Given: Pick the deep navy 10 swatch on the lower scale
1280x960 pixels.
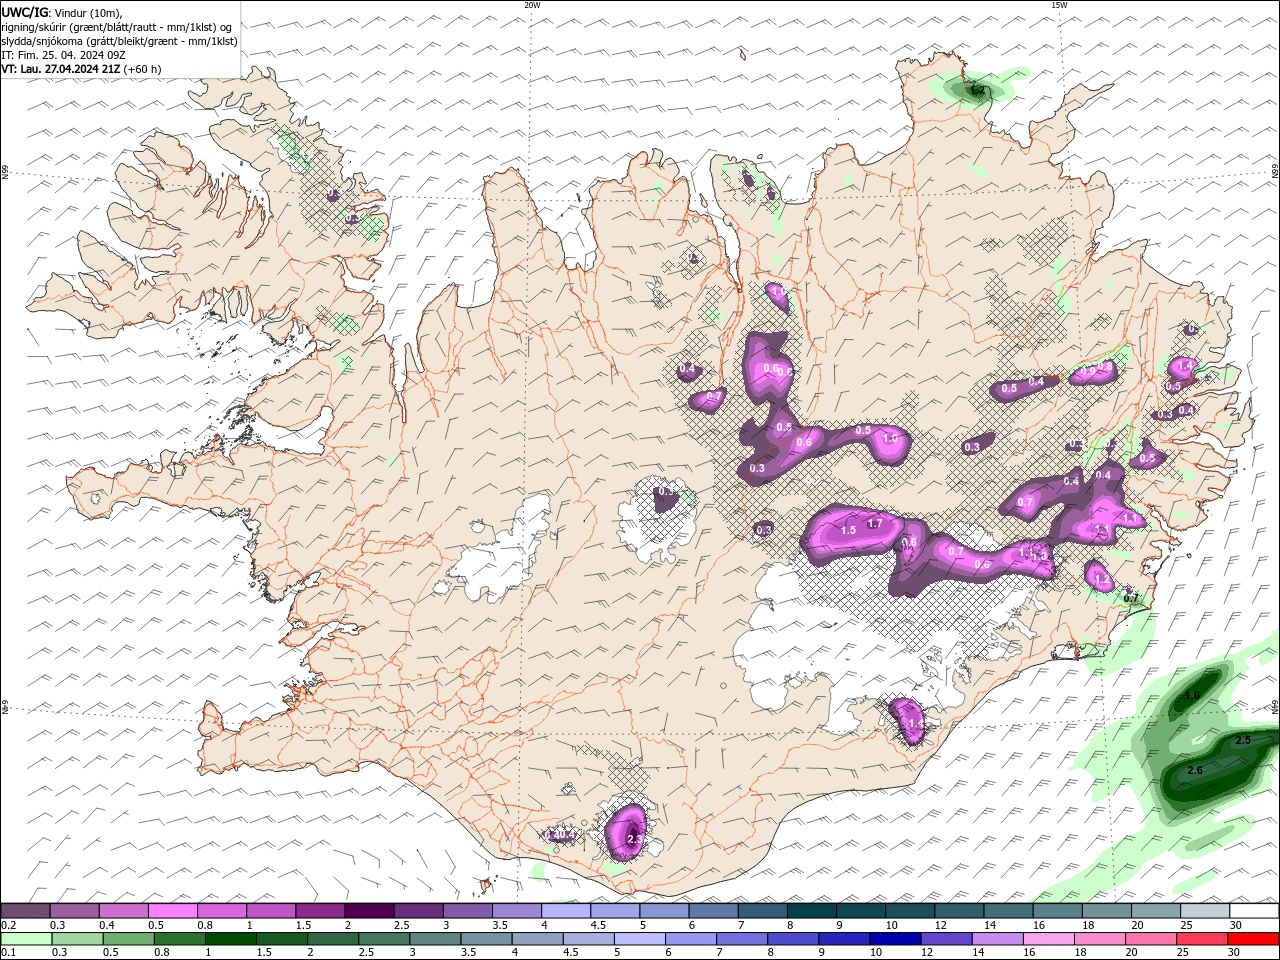Looking at the screenshot, I should [x=895, y=939].
